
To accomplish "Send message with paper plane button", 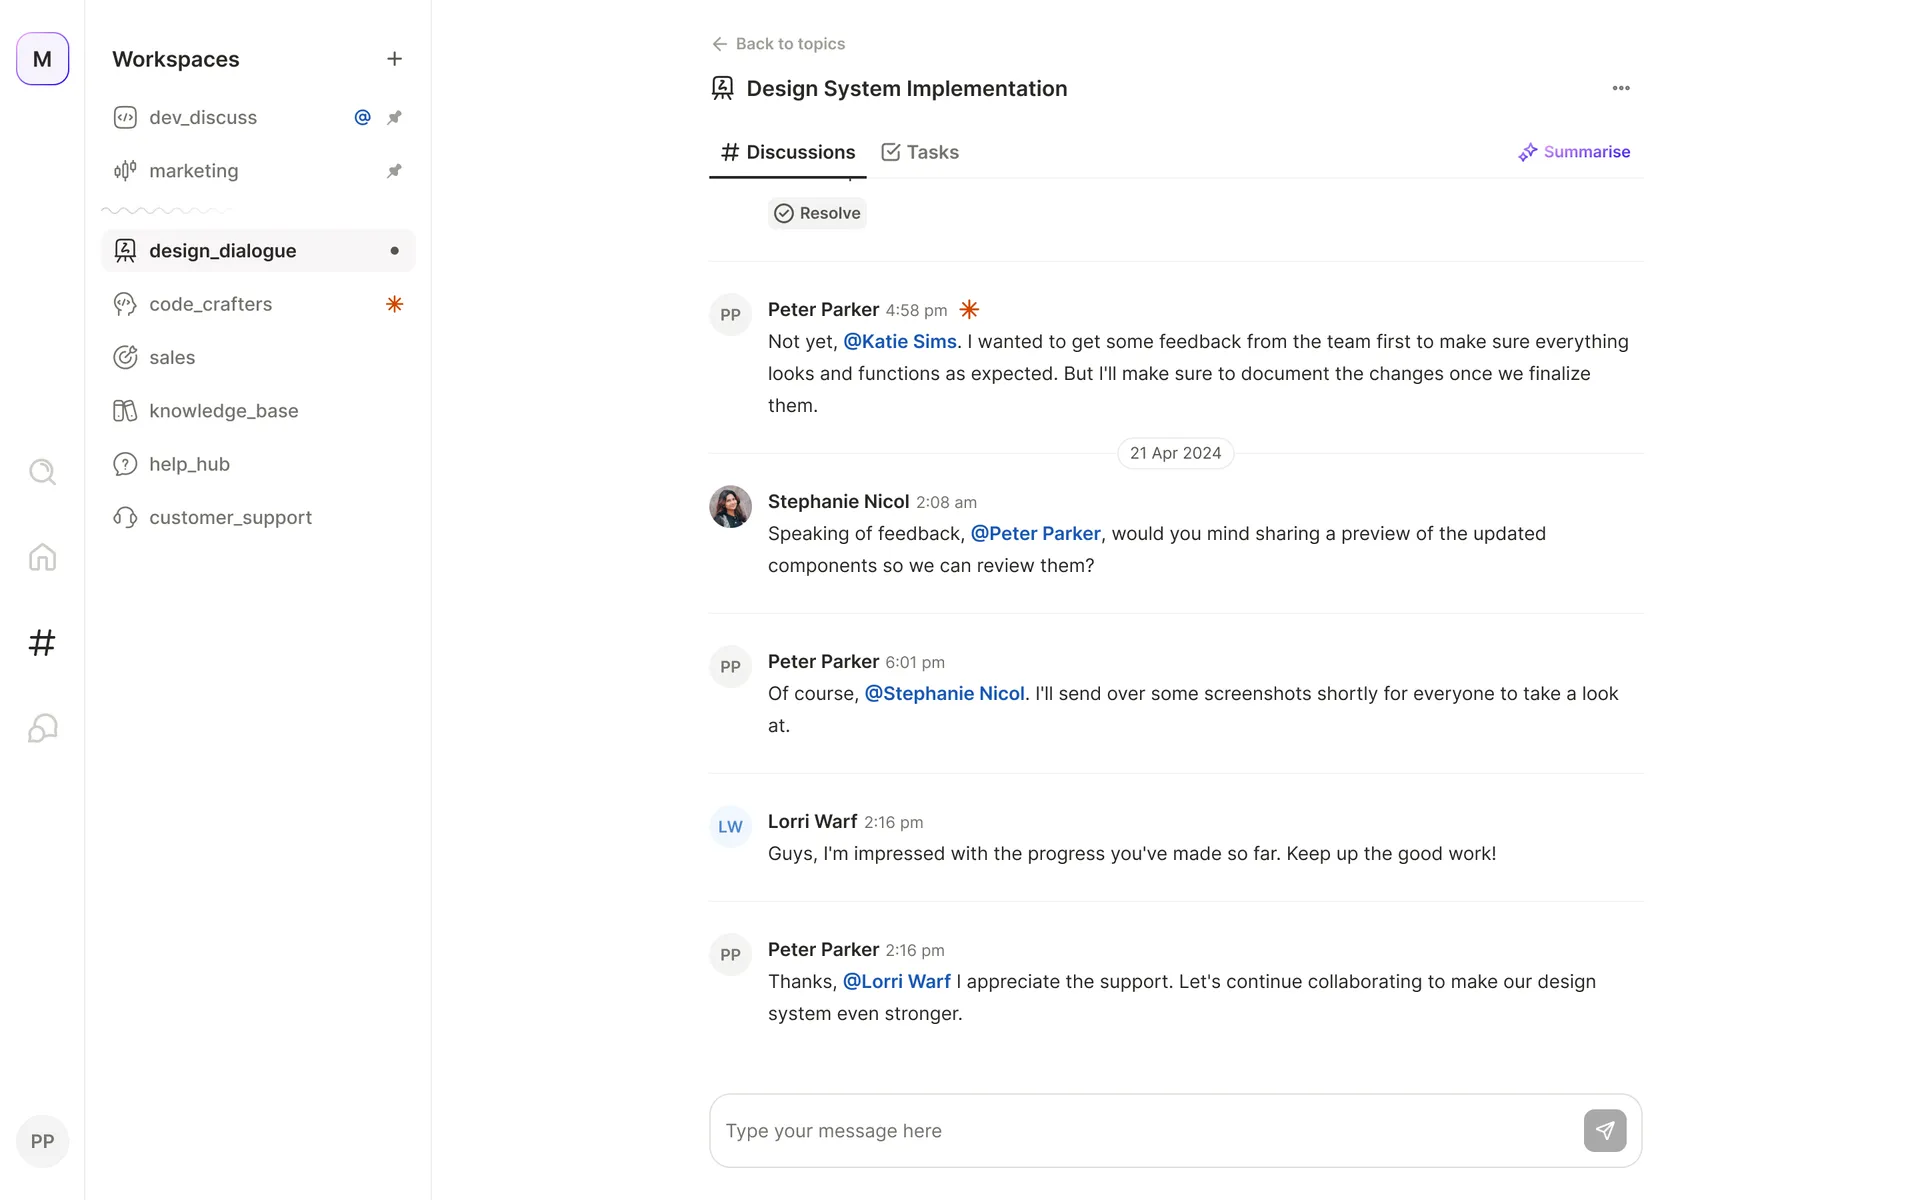I will pyautogui.click(x=1605, y=1130).
